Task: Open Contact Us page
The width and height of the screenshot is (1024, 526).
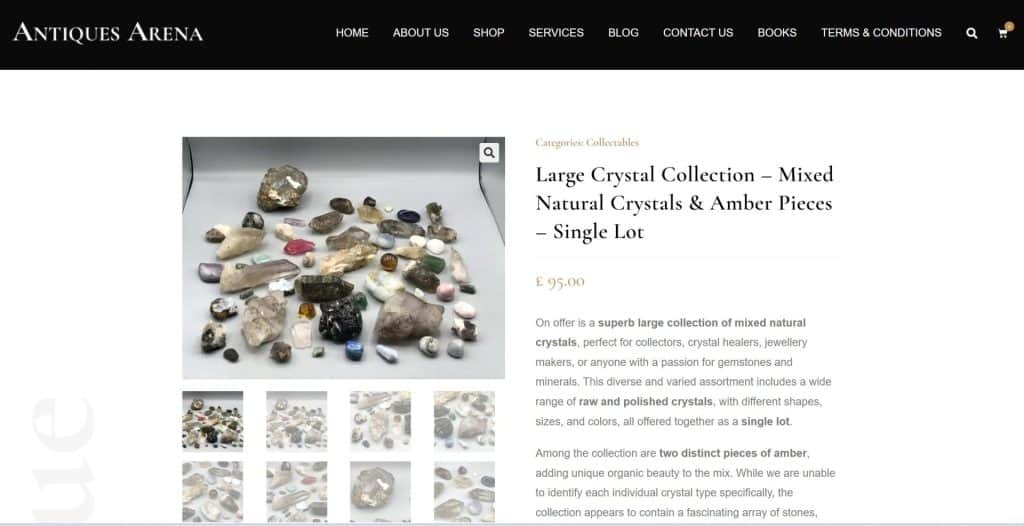Action: coord(698,33)
